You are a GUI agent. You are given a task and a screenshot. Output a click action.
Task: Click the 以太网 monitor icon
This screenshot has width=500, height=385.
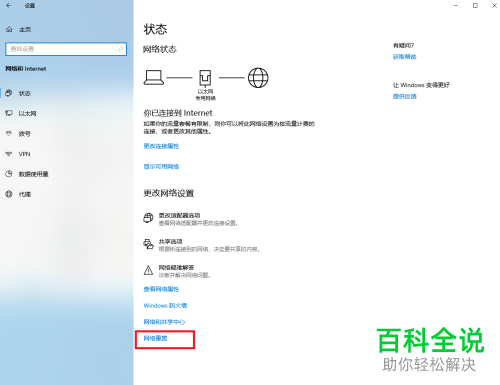(9, 113)
